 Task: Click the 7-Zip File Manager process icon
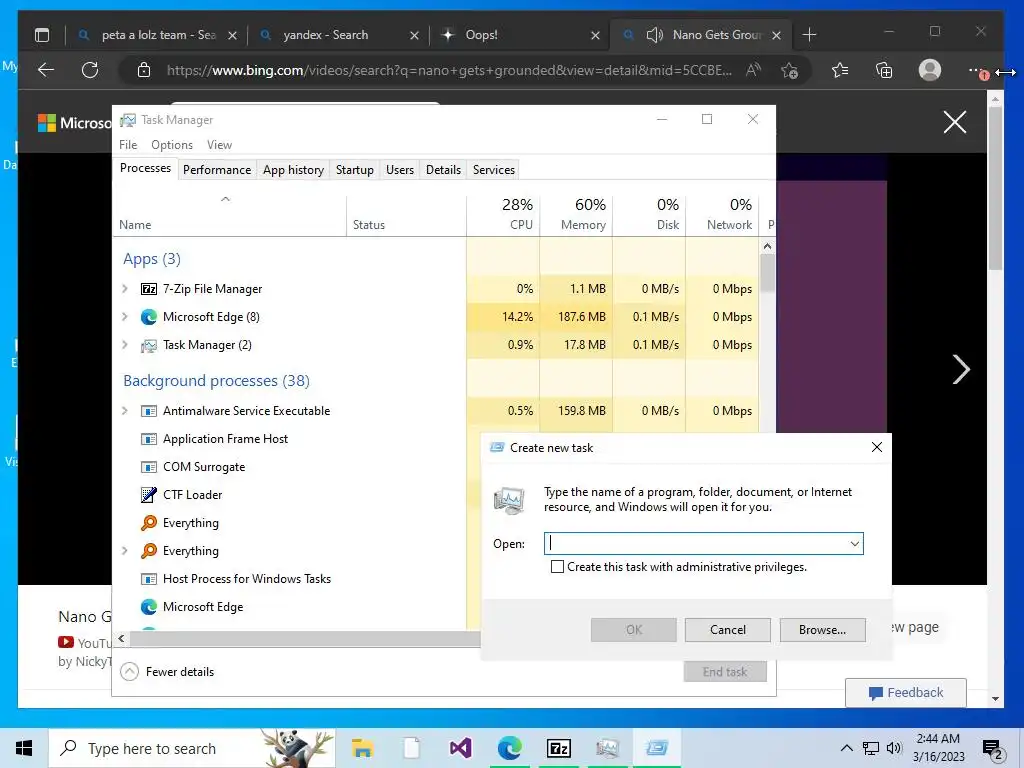click(x=149, y=289)
